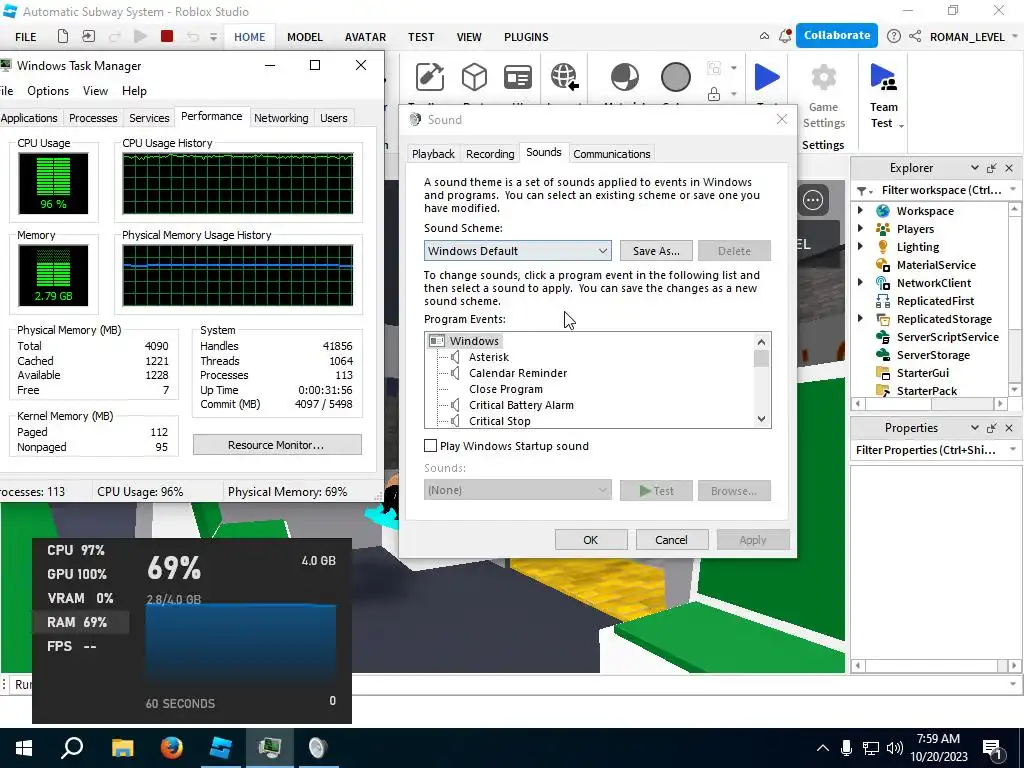Click the Toolbox icon in Roblox ribbon

pos(430,77)
